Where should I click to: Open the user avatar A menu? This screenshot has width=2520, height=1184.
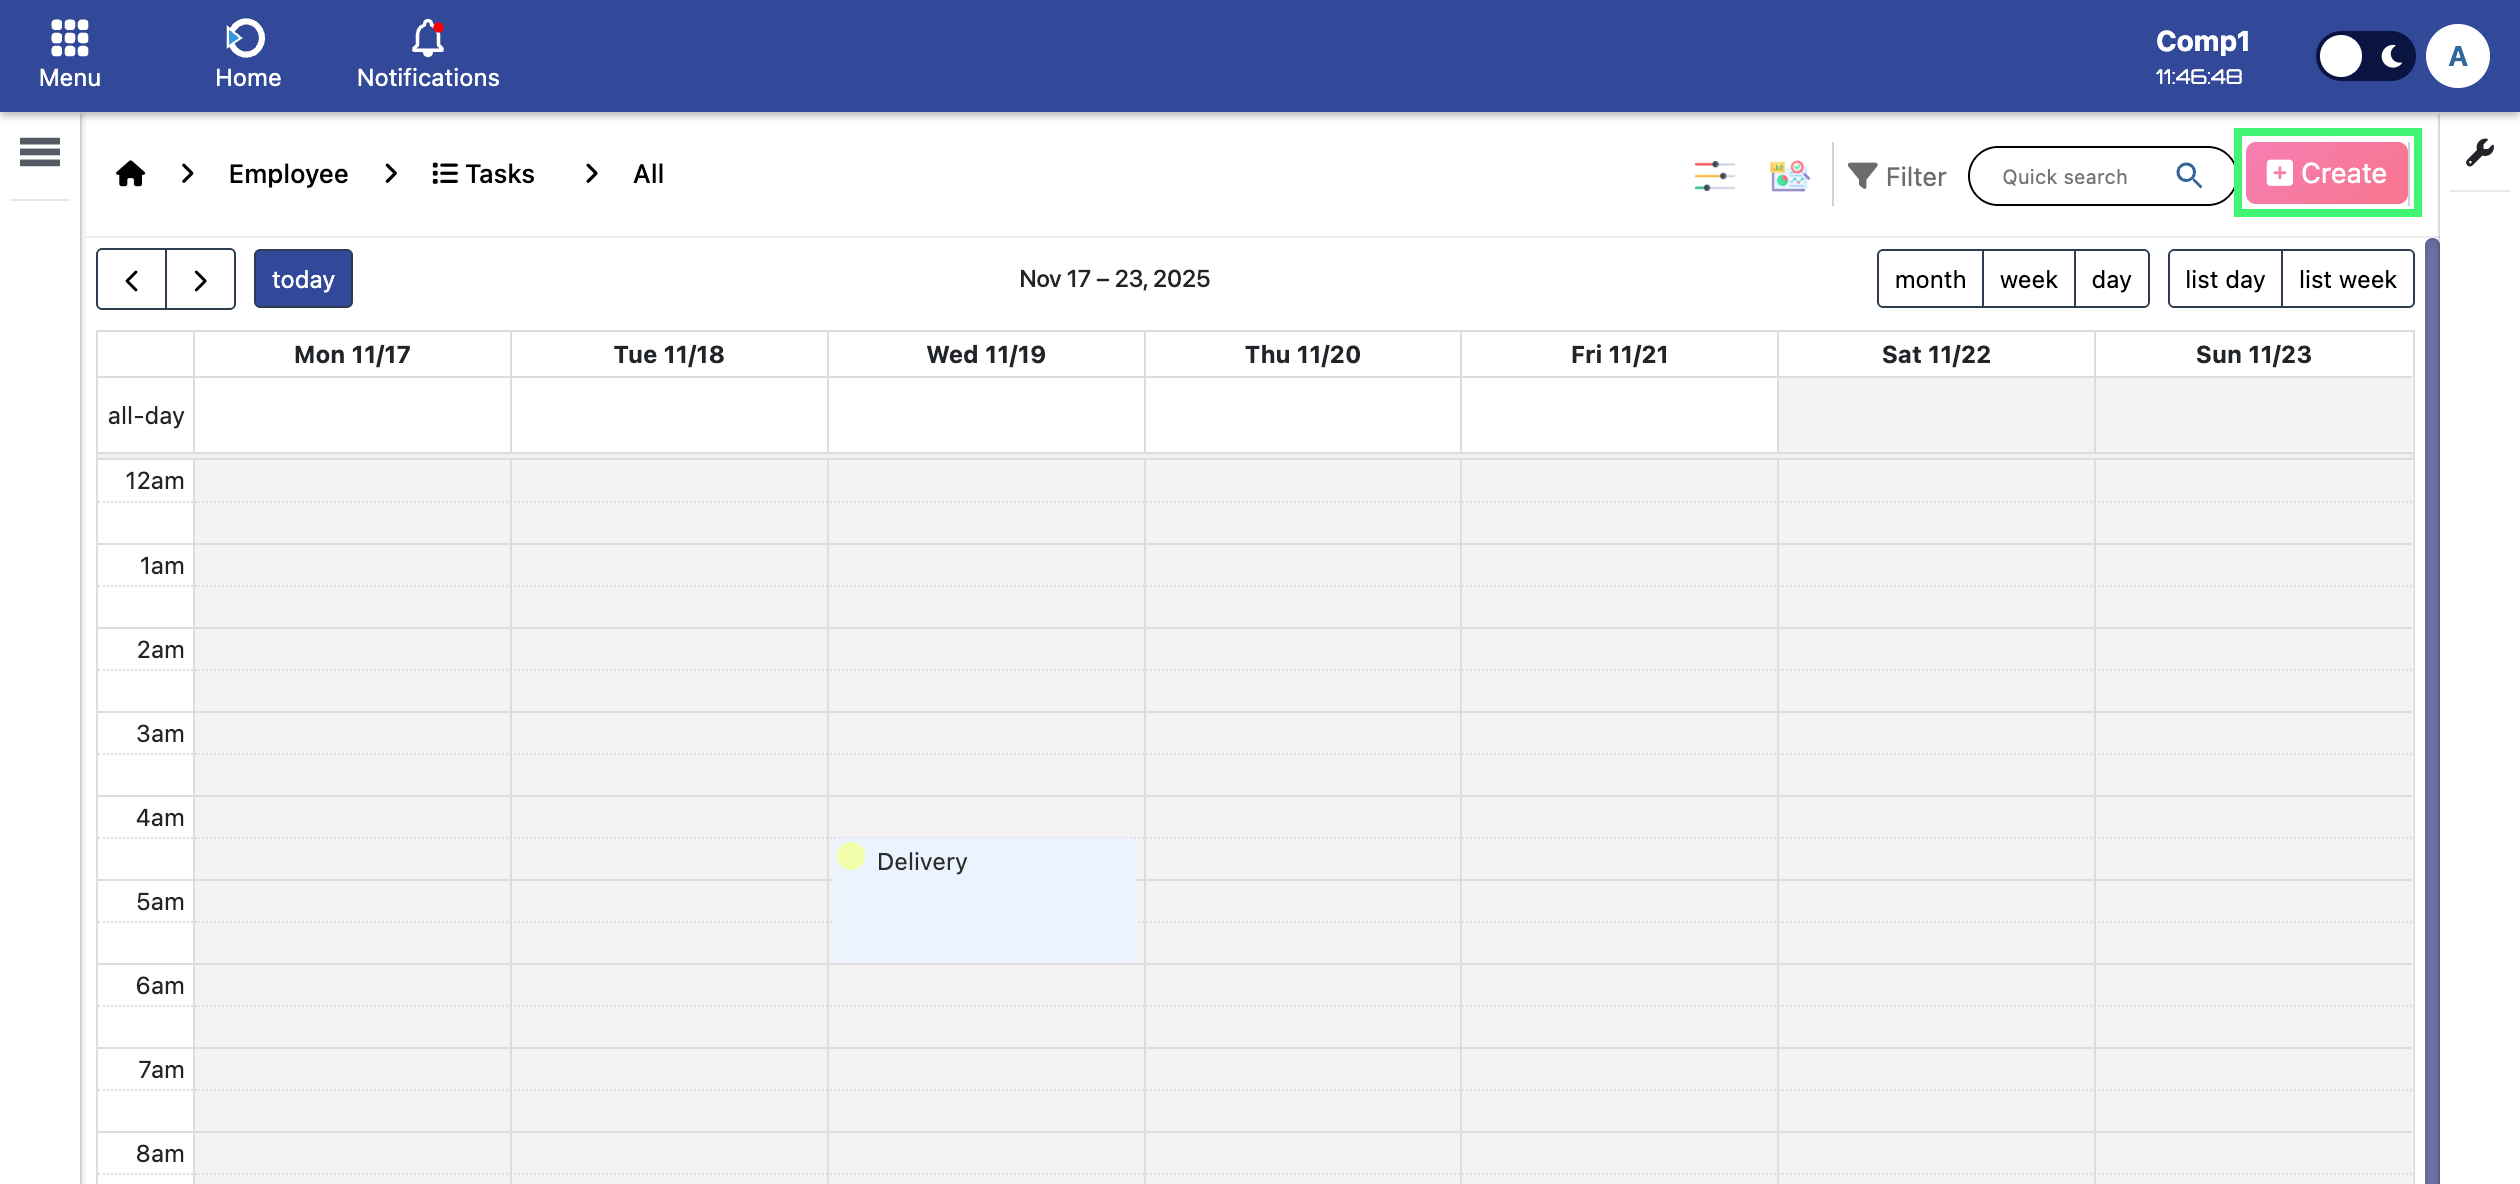[2457, 56]
